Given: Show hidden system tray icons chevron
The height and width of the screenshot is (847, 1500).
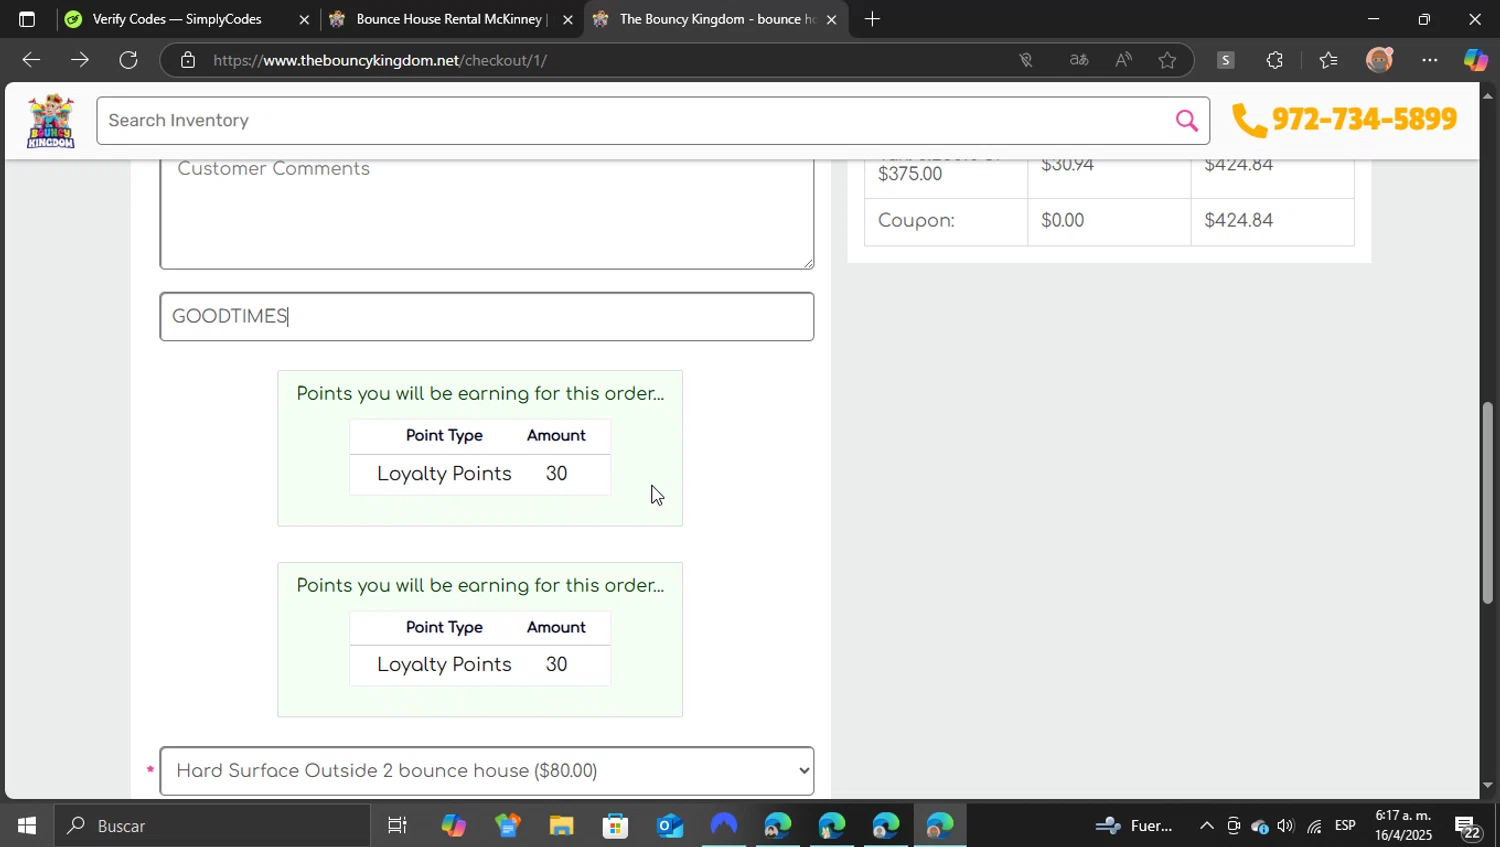Looking at the screenshot, I should pyautogui.click(x=1206, y=826).
